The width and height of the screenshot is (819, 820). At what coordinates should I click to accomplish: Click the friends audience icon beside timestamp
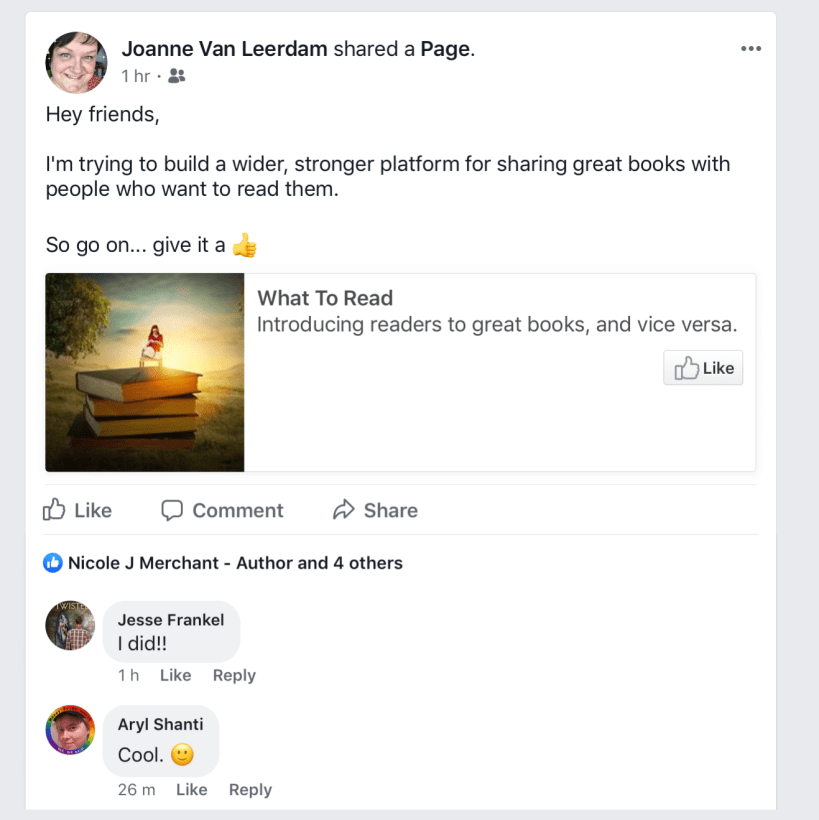point(177,76)
